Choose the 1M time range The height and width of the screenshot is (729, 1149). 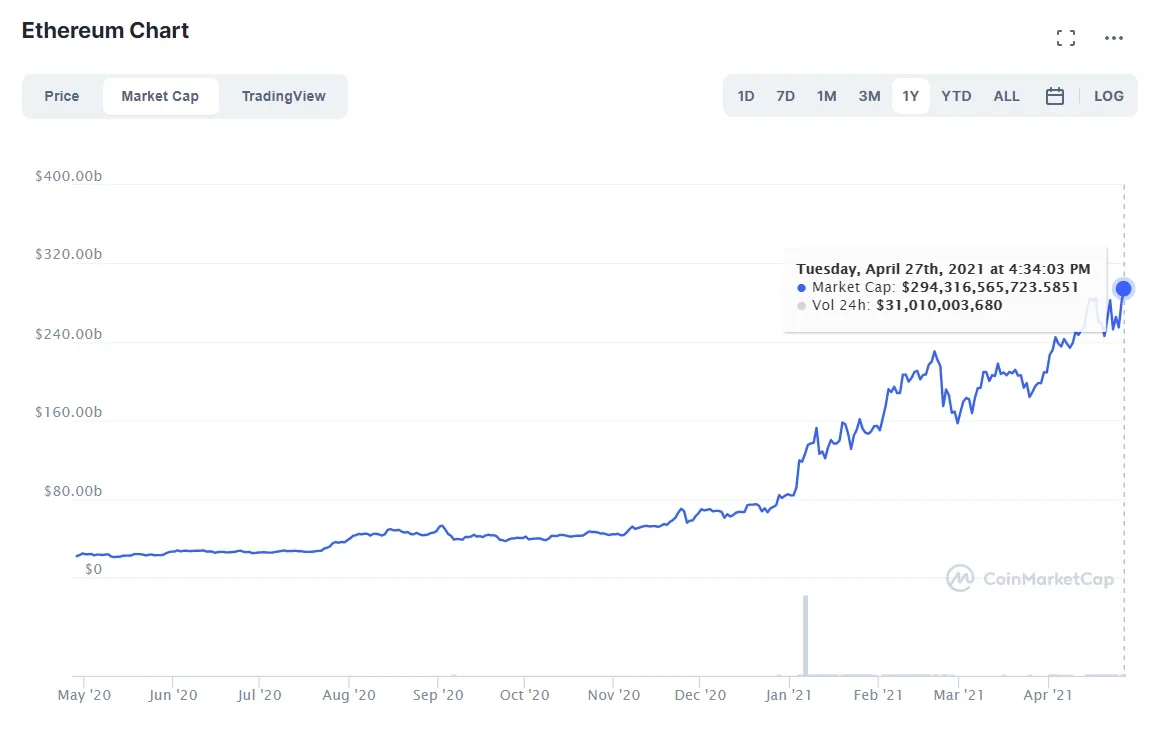(826, 96)
